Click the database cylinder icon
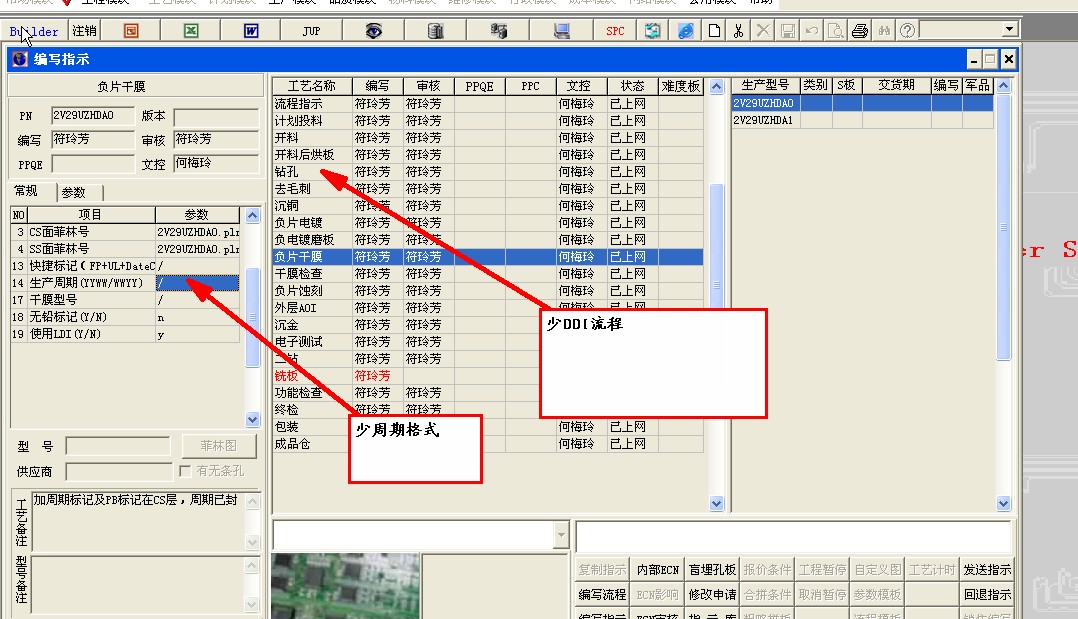1078x619 pixels. 435,31
